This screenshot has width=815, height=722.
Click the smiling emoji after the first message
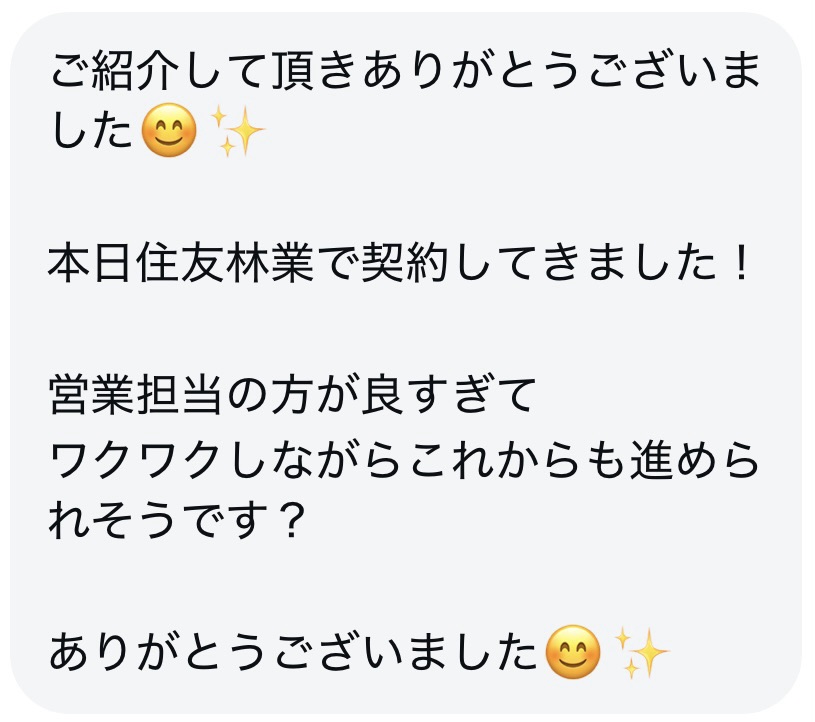(x=170, y=133)
